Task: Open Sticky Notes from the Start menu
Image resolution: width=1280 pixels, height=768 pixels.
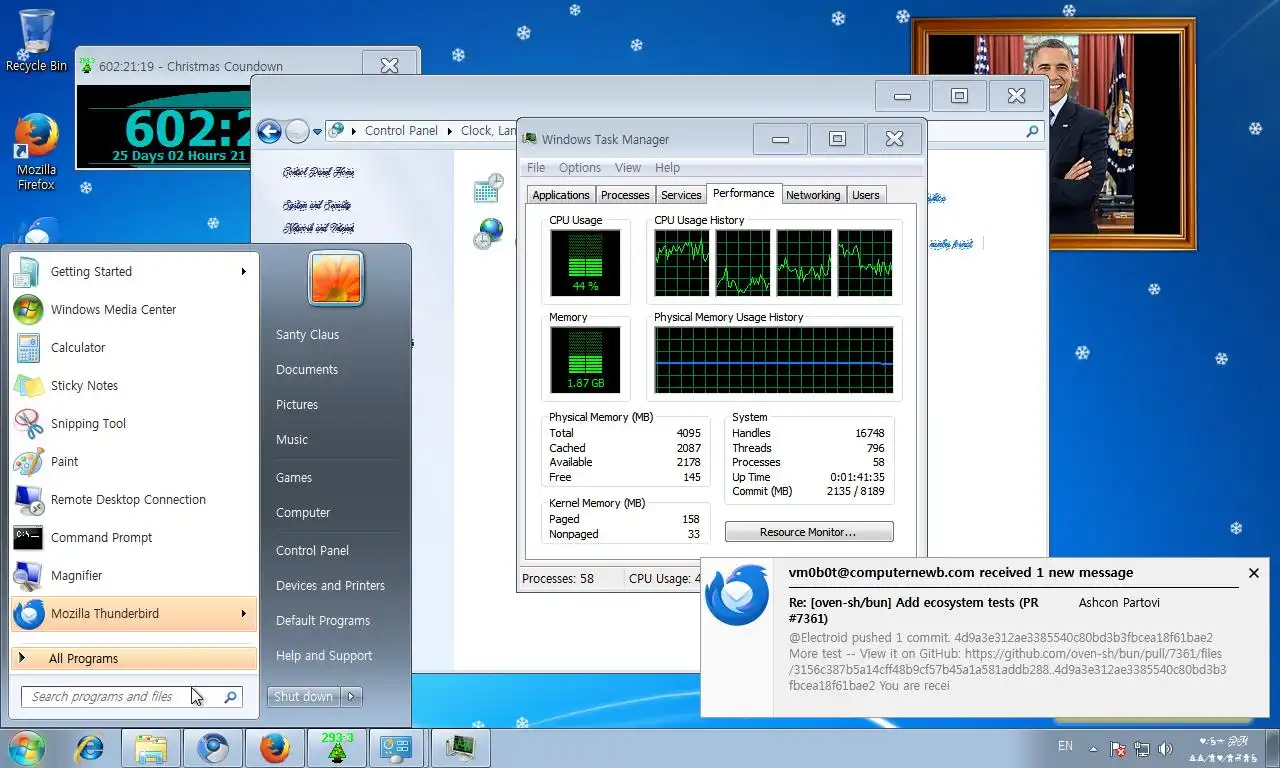Action: tap(132, 386)
